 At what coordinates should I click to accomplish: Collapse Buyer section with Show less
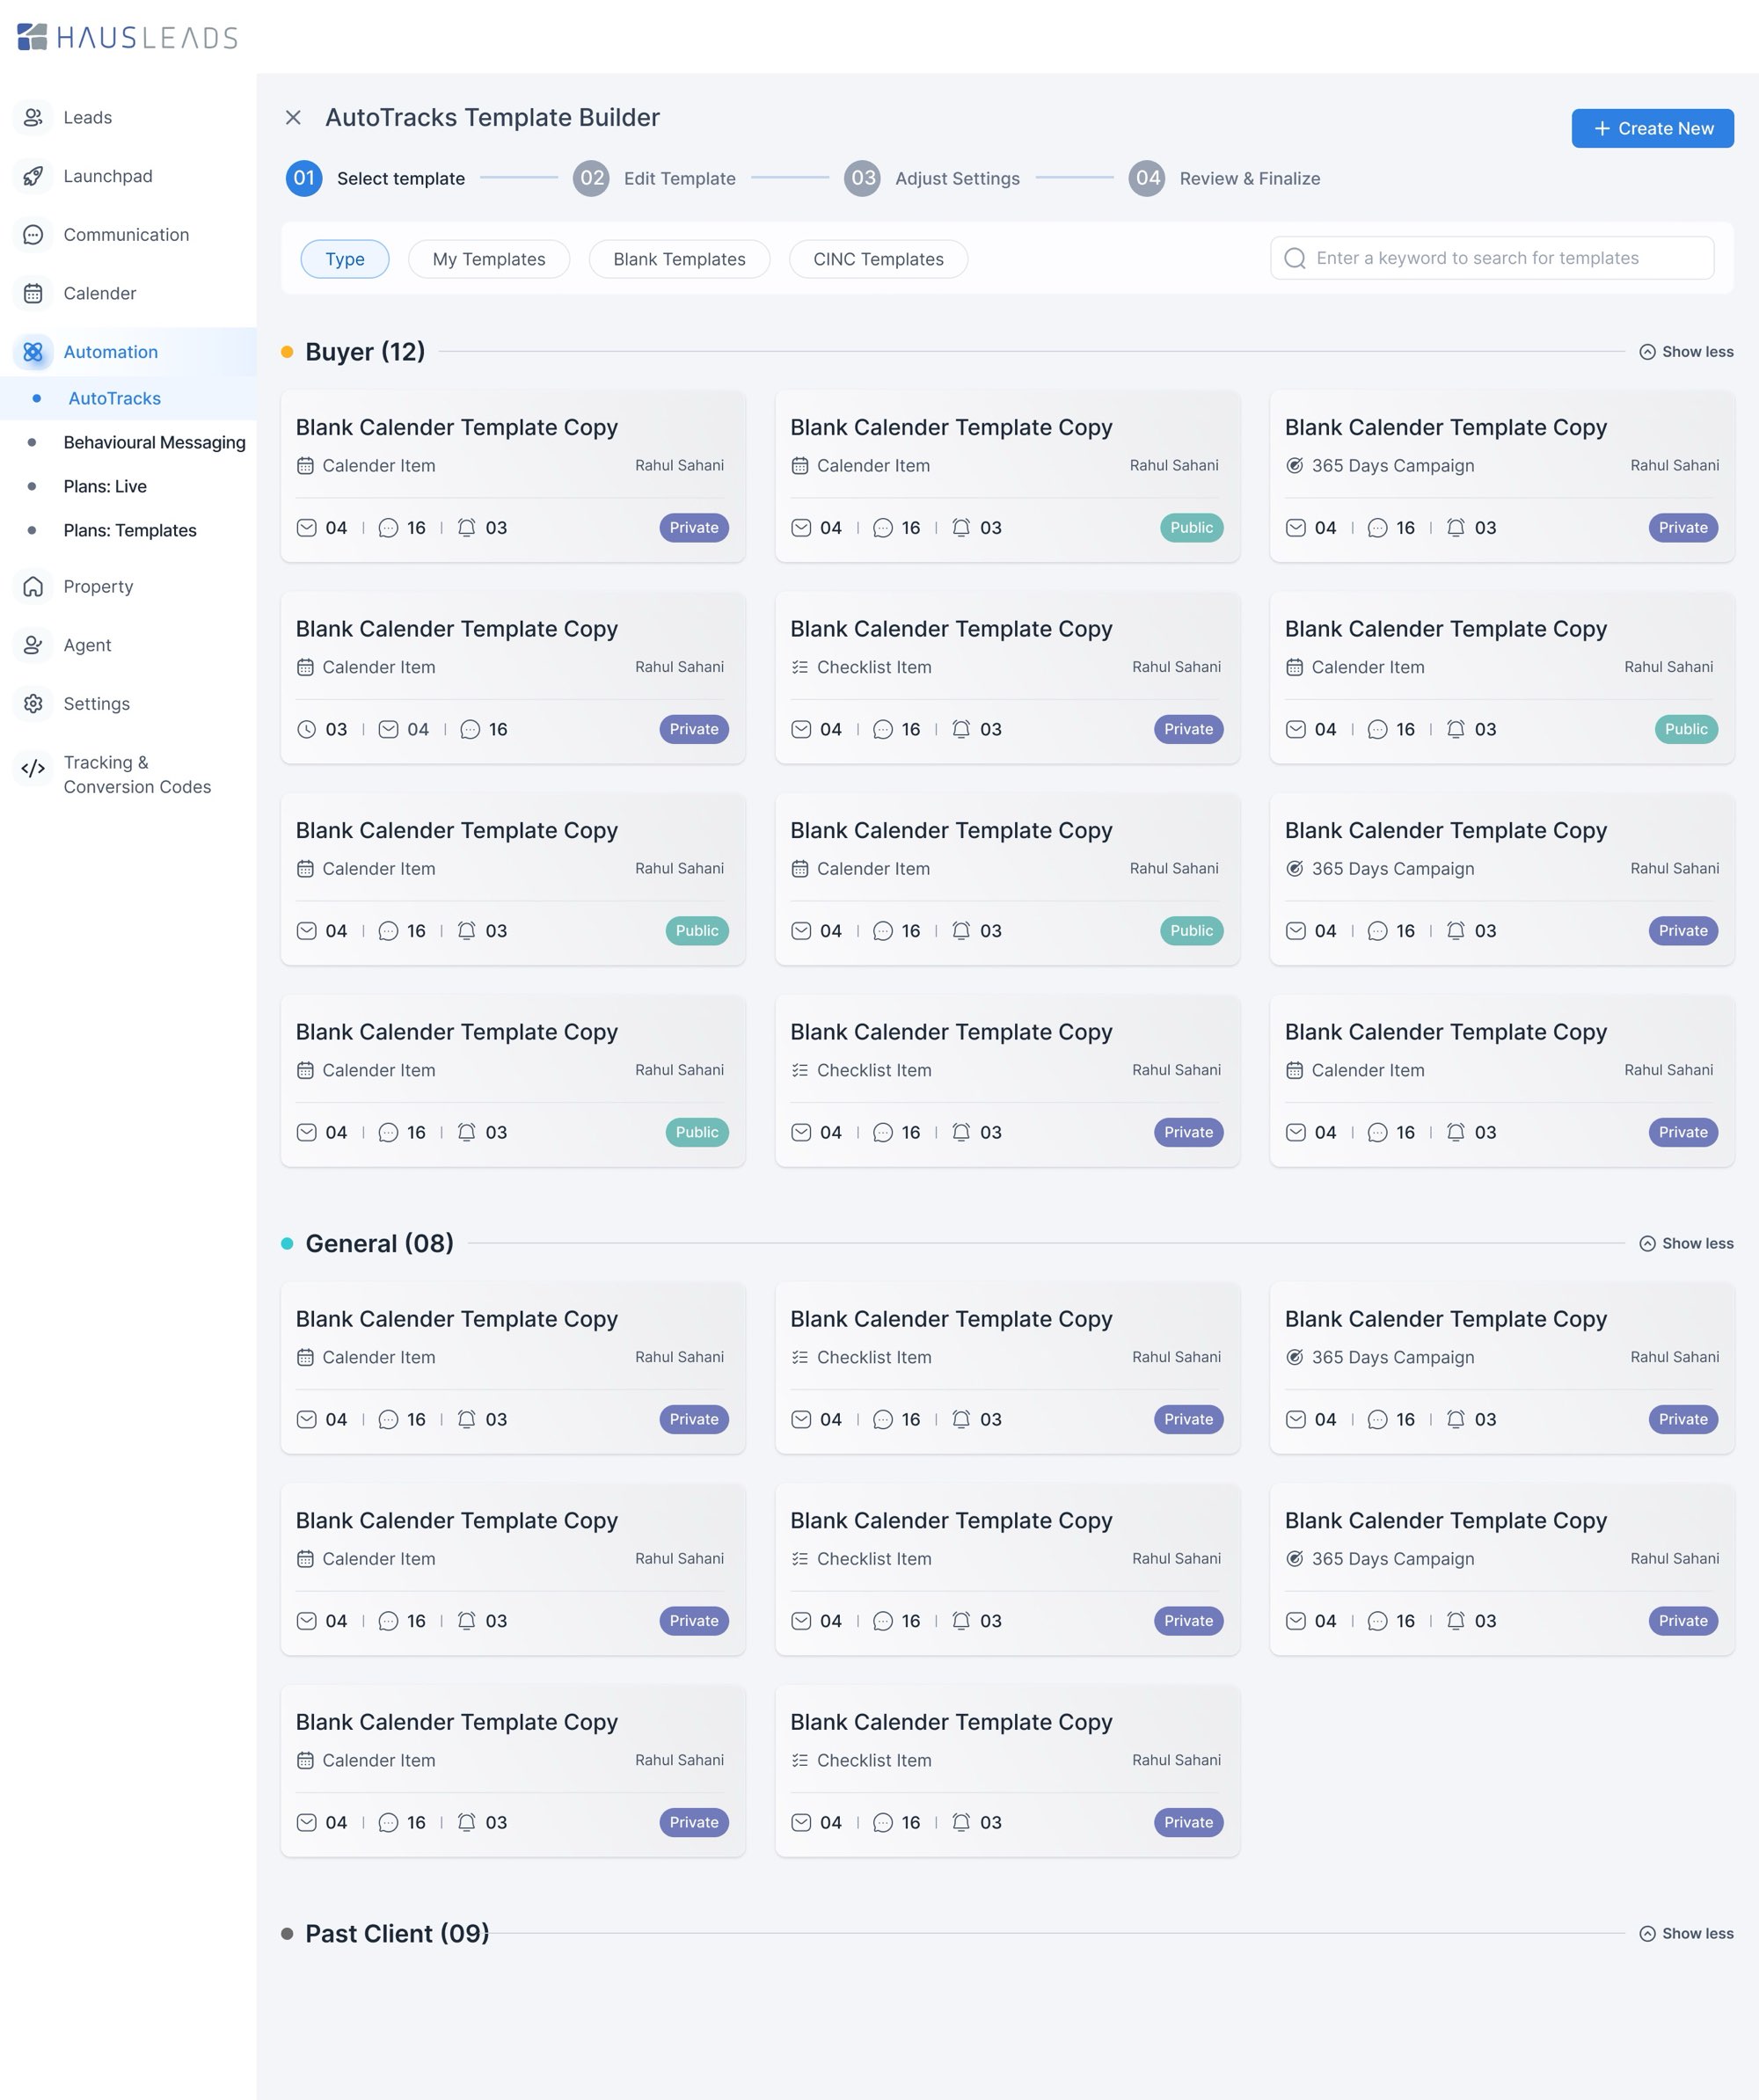(x=1686, y=352)
